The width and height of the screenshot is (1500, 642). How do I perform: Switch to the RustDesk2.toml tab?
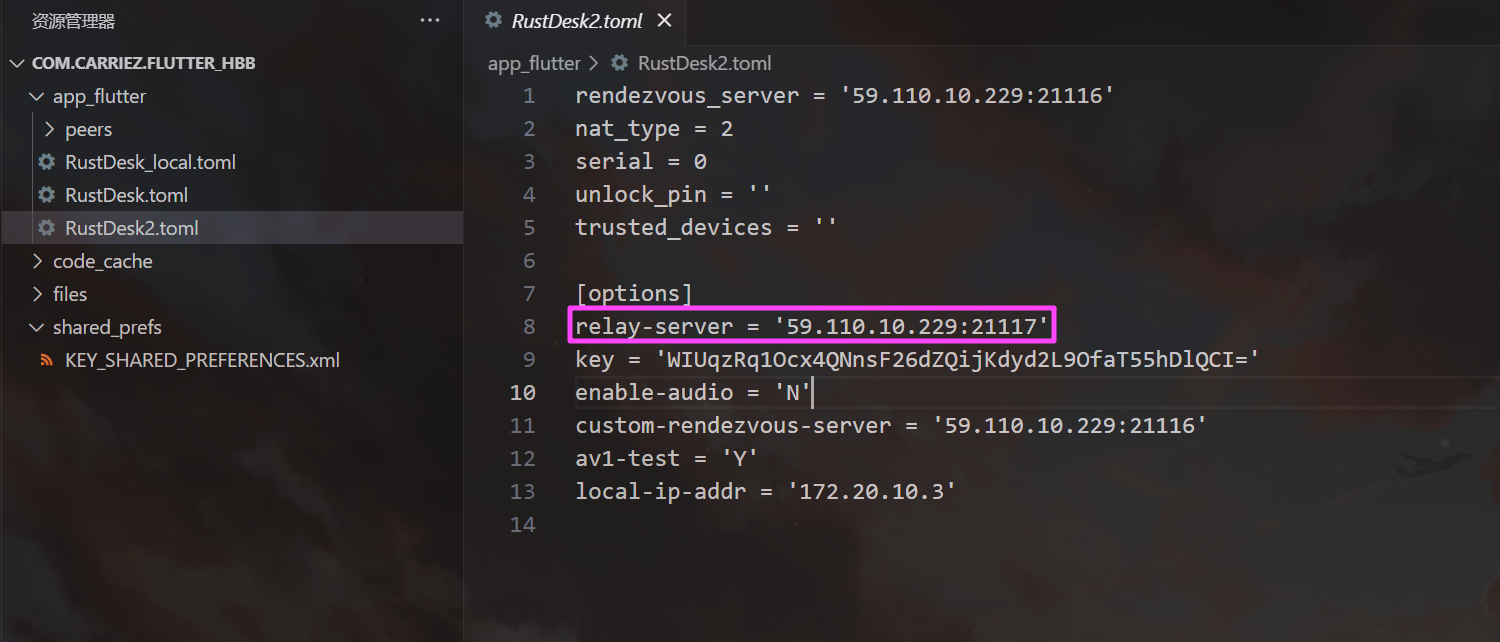coord(577,20)
